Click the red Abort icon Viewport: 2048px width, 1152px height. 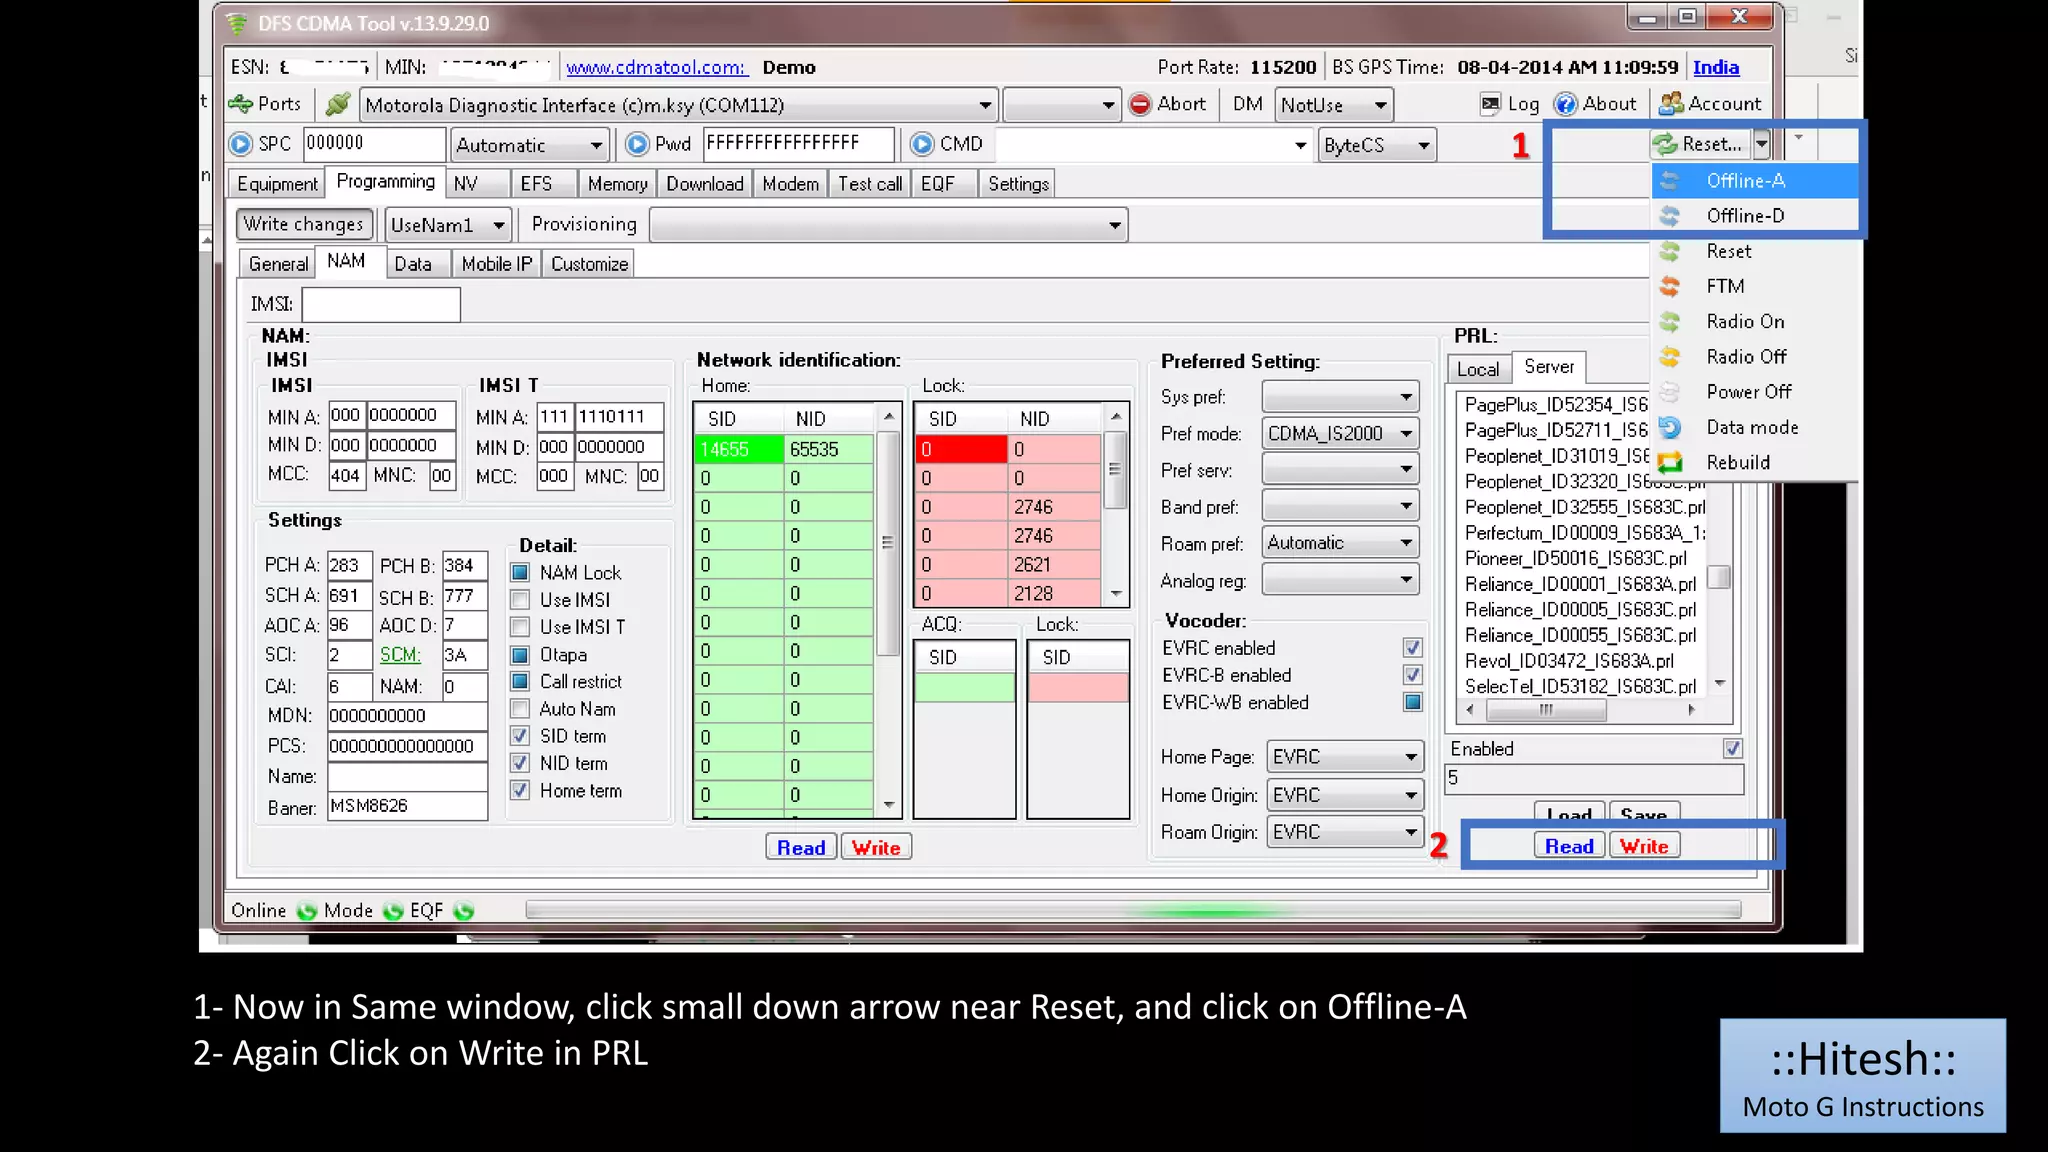tap(1140, 104)
